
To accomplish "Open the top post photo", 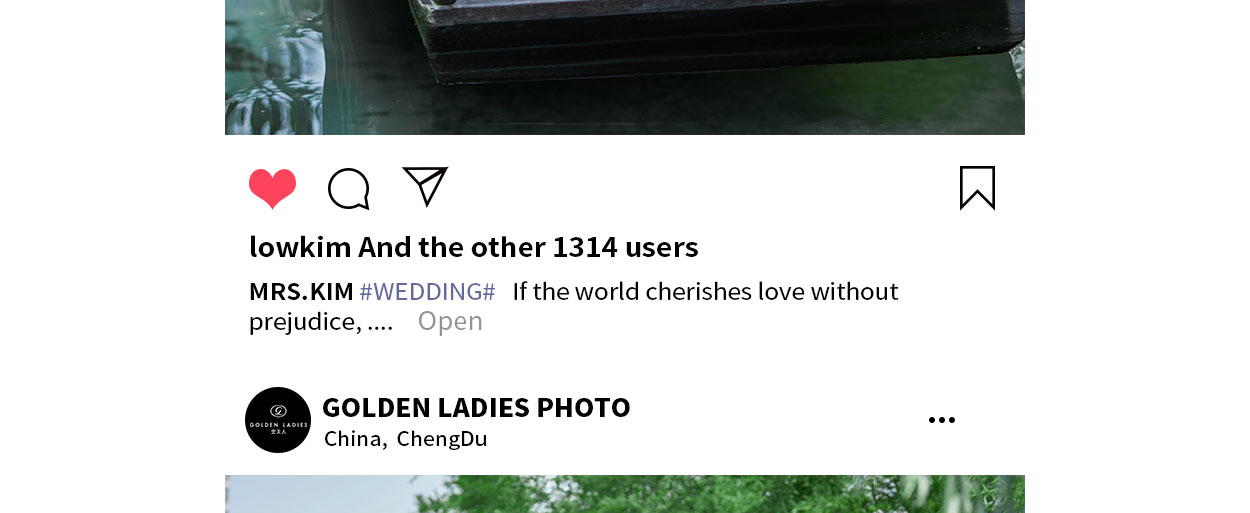I will pyautogui.click(x=625, y=67).
